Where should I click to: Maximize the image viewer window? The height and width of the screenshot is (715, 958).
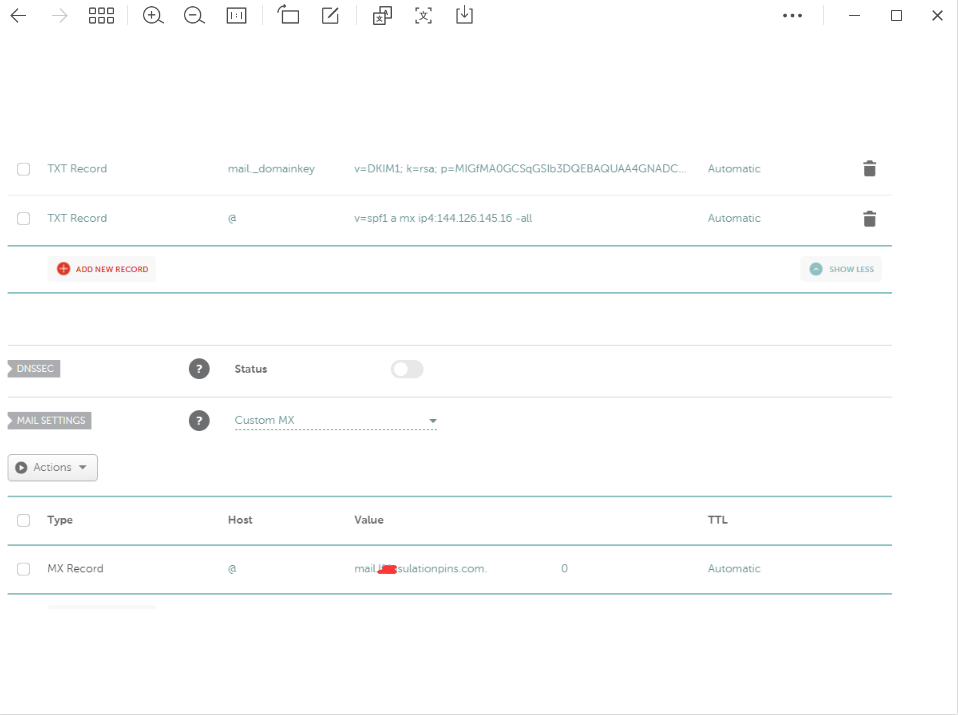pyautogui.click(x=896, y=15)
